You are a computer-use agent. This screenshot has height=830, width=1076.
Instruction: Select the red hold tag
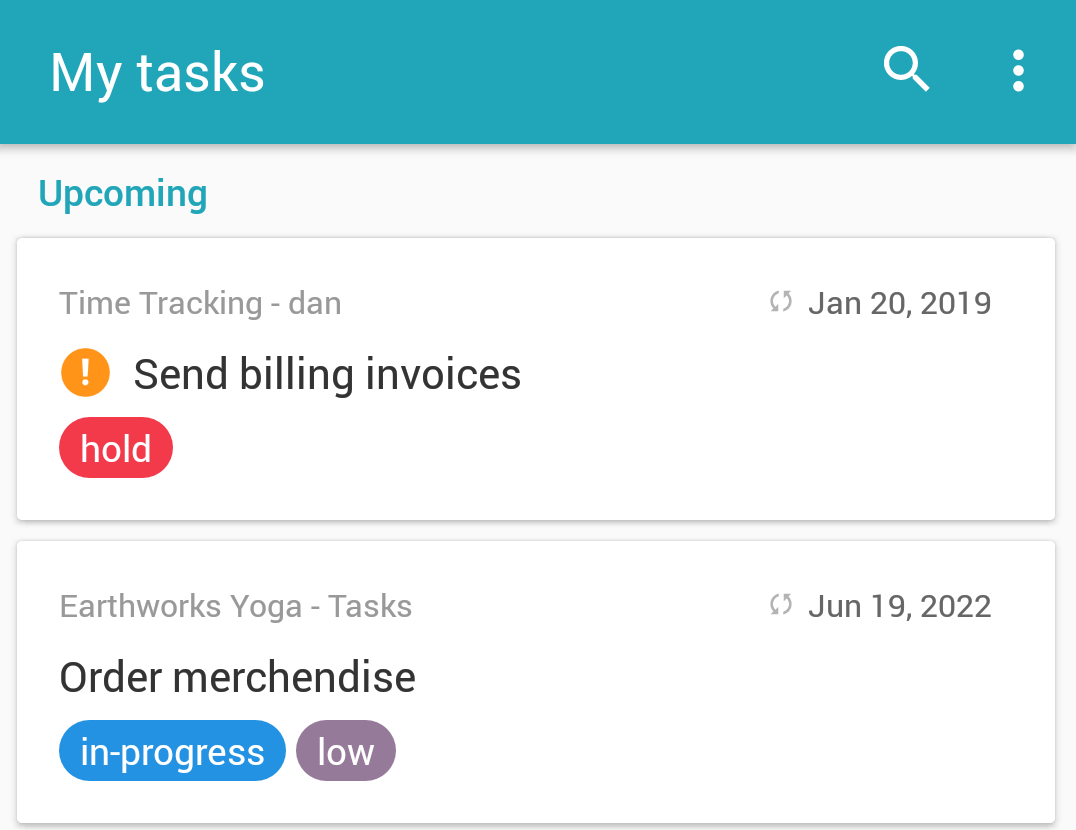(x=116, y=448)
